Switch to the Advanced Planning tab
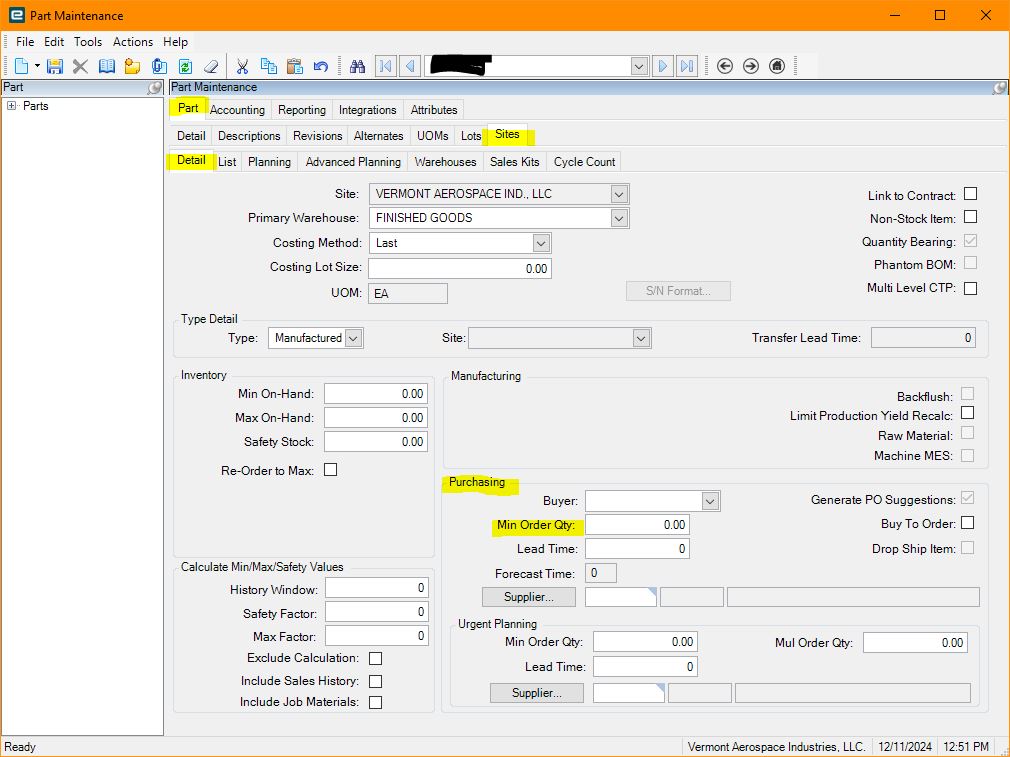This screenshot has height=757, width=1010. pos(353,162)
